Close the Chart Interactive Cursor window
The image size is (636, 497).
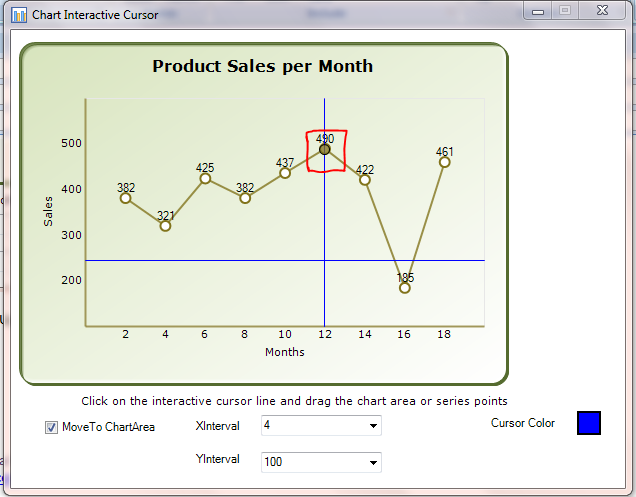click(x=602, y=10)
